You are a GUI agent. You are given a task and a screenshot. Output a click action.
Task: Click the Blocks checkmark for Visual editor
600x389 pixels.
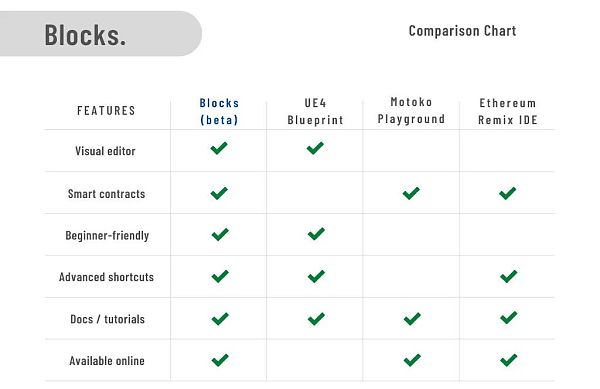[x=219, y=148]
